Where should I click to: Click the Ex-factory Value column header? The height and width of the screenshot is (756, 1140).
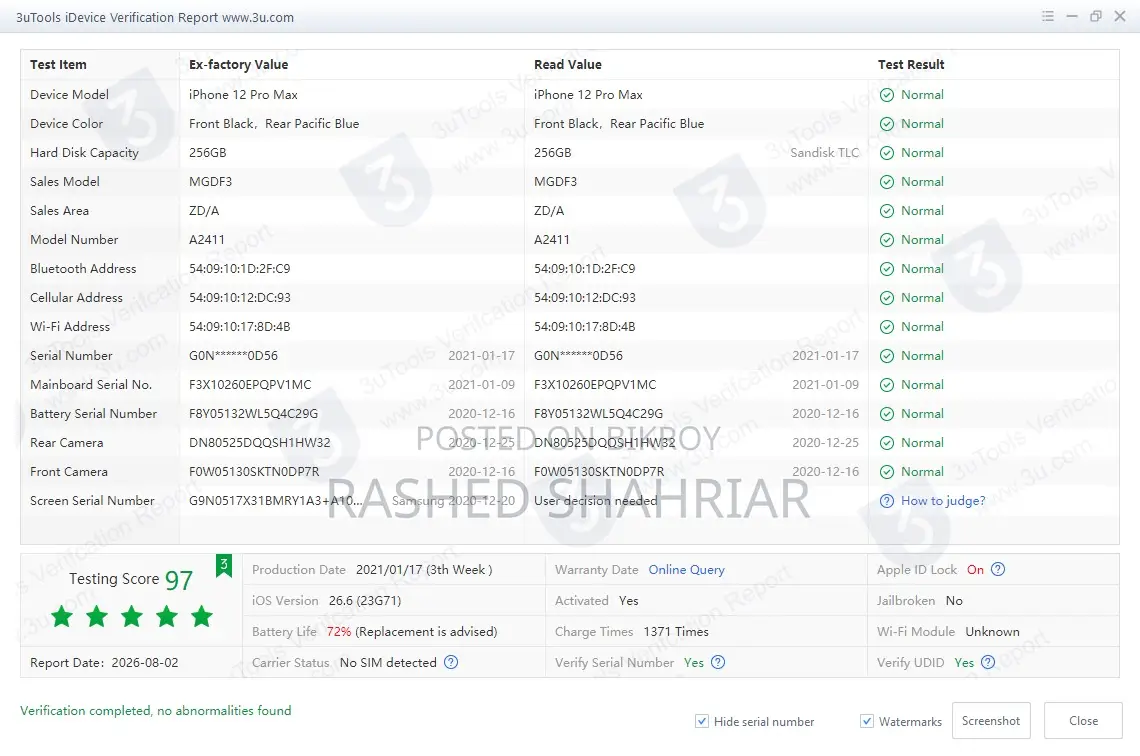pos(238,65)
